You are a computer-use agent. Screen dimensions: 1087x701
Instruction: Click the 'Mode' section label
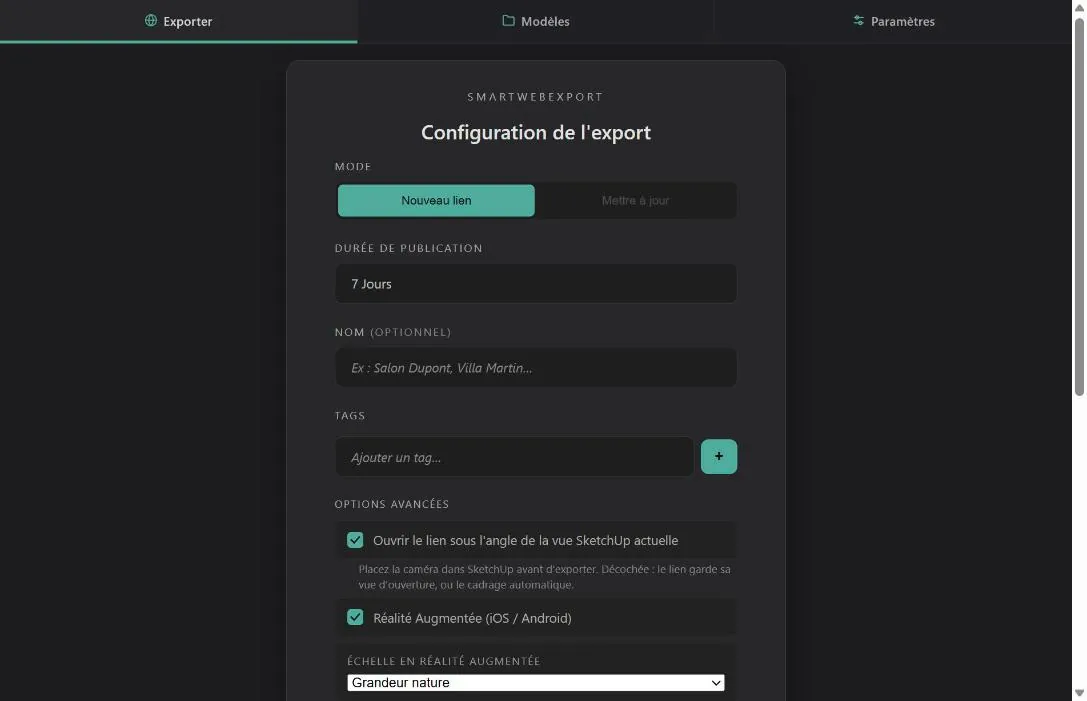click(353, 166)
